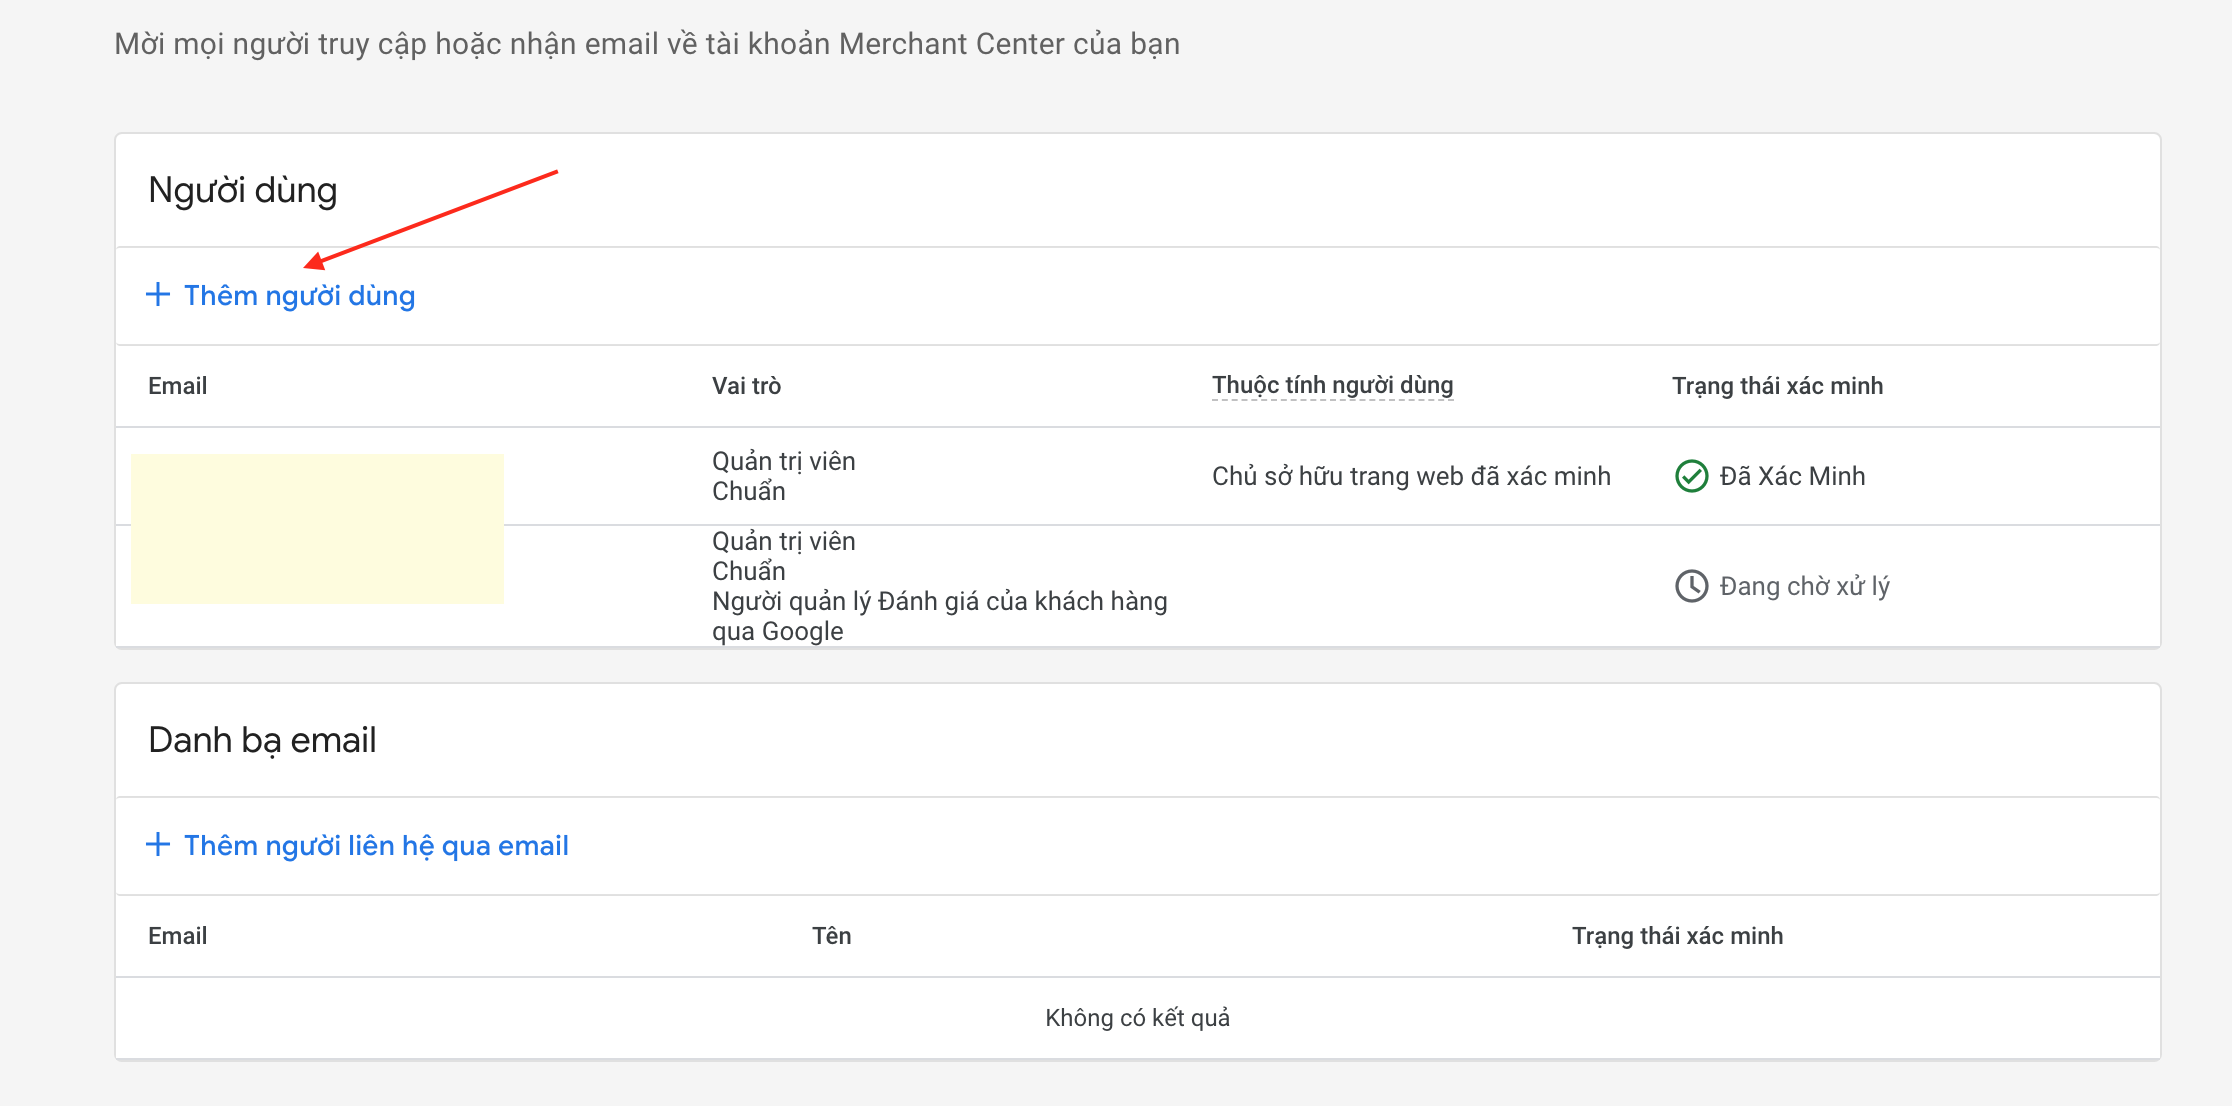Image resolution: width=2232 pixels, height=1106 pixels.
Task: Open the Thêm người dùng link
Action: (x=299, y=296)
